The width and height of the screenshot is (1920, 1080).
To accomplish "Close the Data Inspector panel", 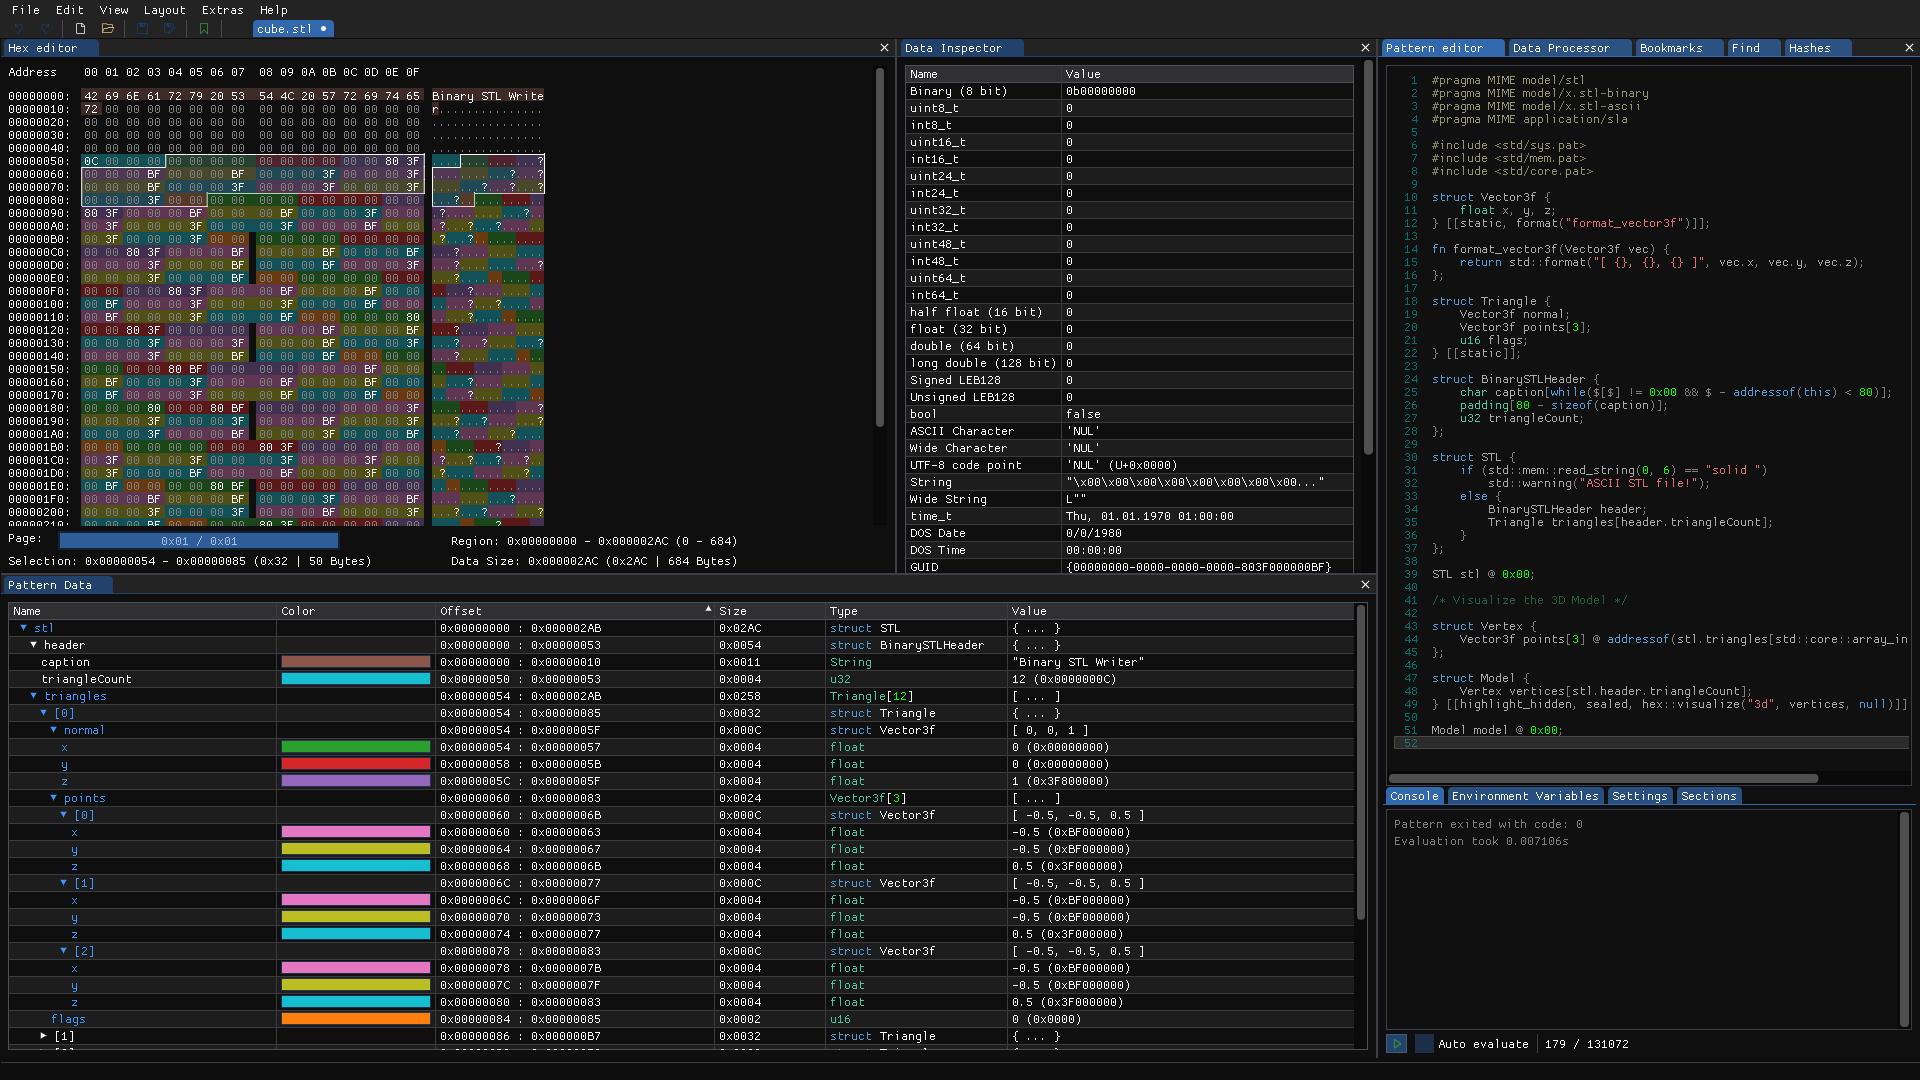I will click(1365, 48).
